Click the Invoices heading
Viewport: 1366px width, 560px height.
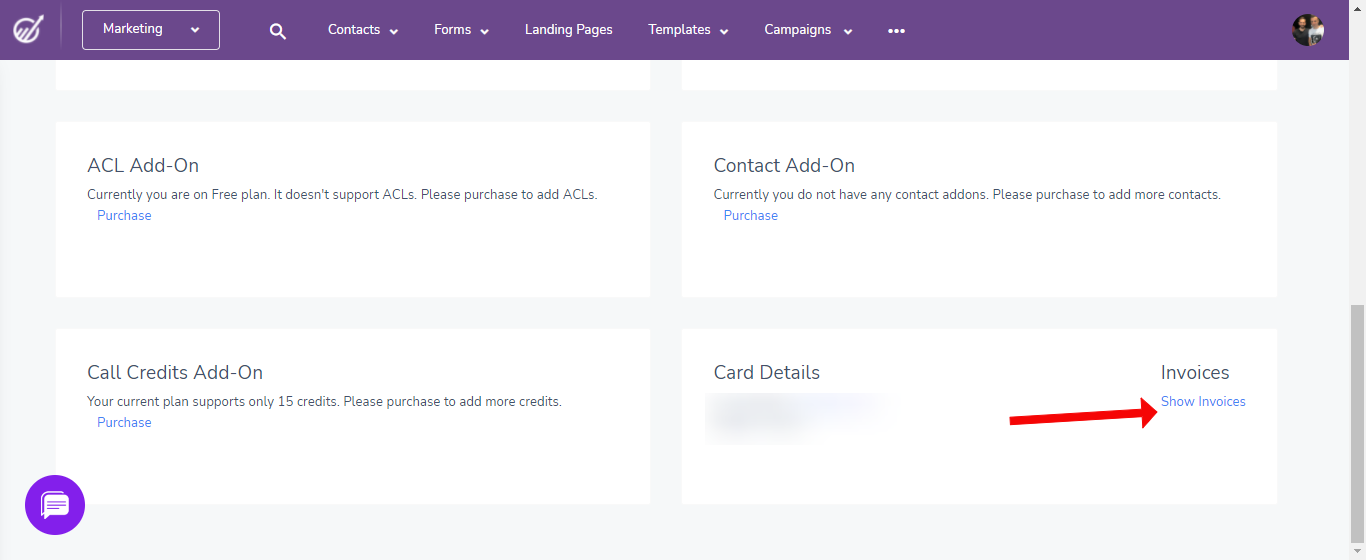click(1195, 372)
